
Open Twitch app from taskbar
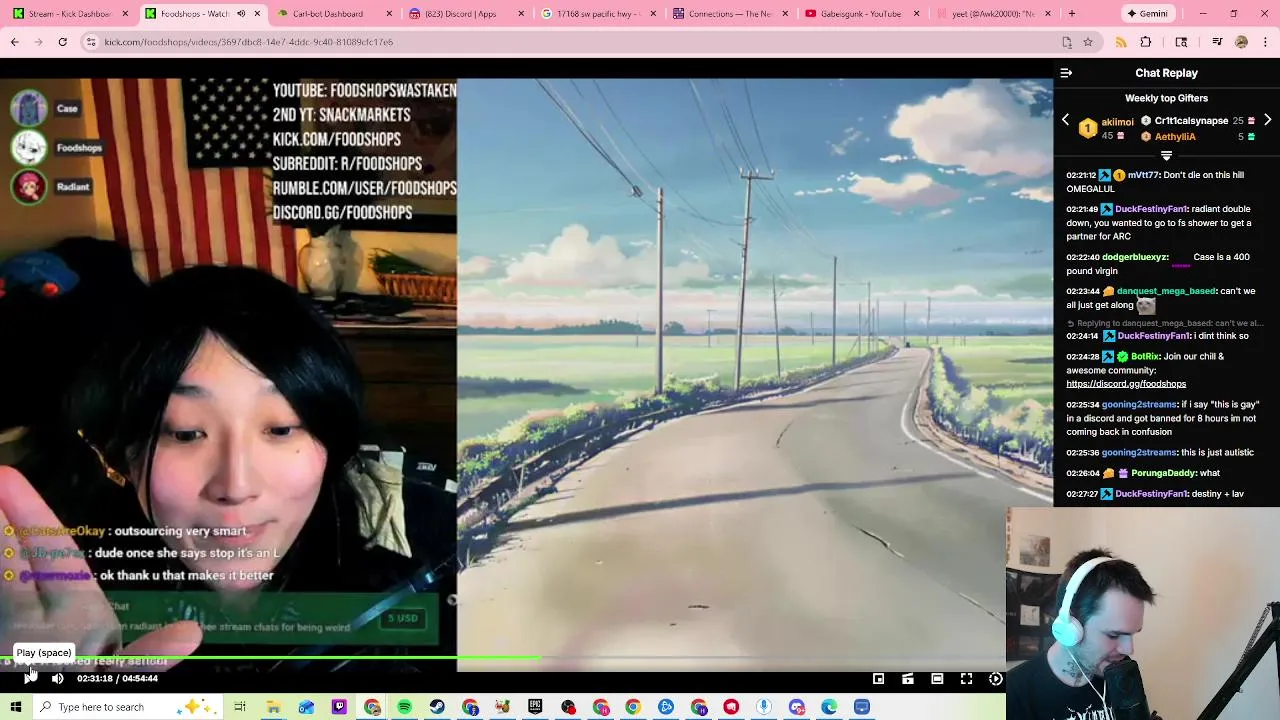point(339,707)
